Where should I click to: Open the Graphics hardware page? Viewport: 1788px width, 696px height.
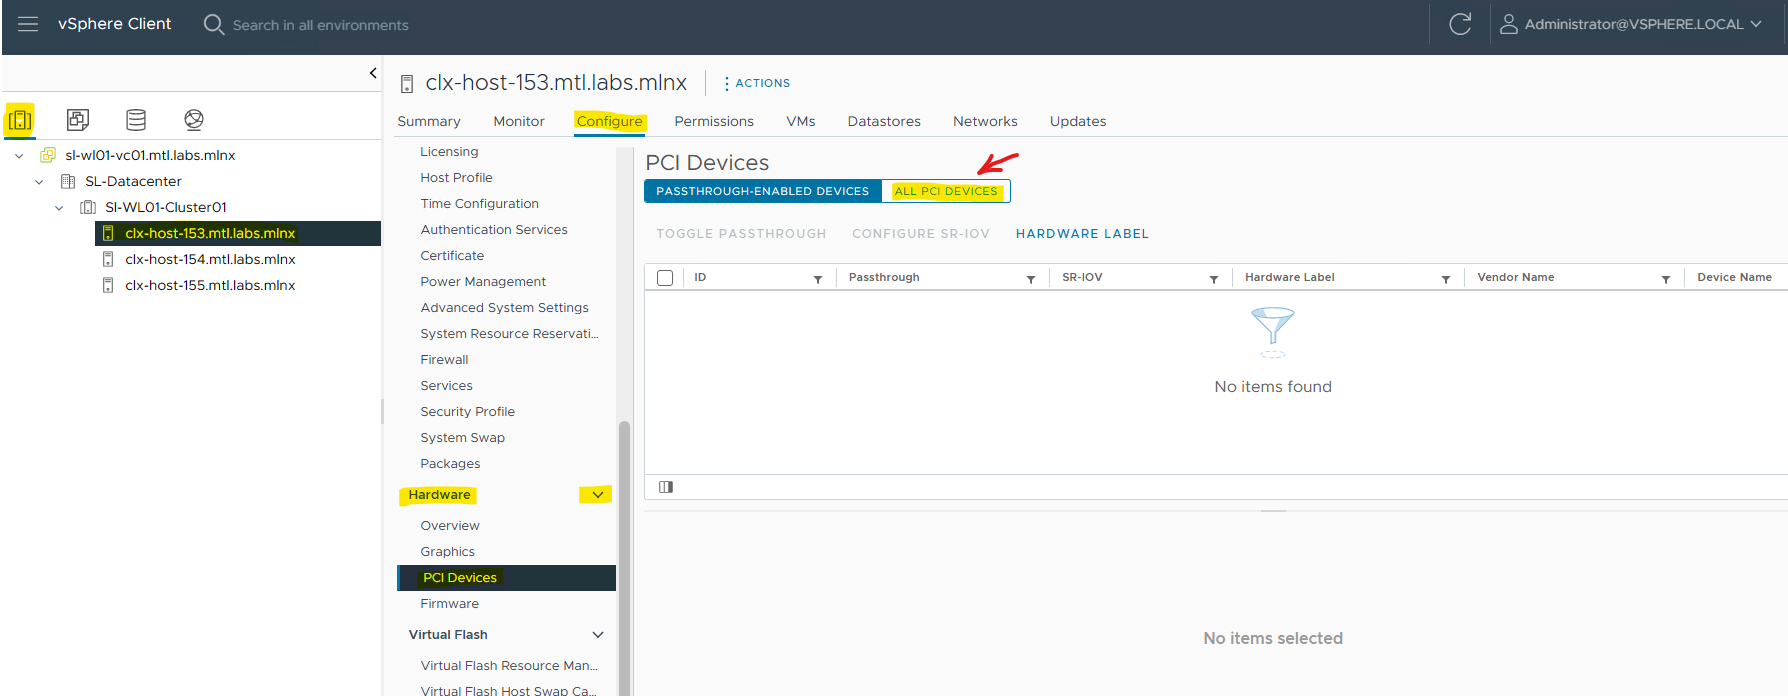447,552
